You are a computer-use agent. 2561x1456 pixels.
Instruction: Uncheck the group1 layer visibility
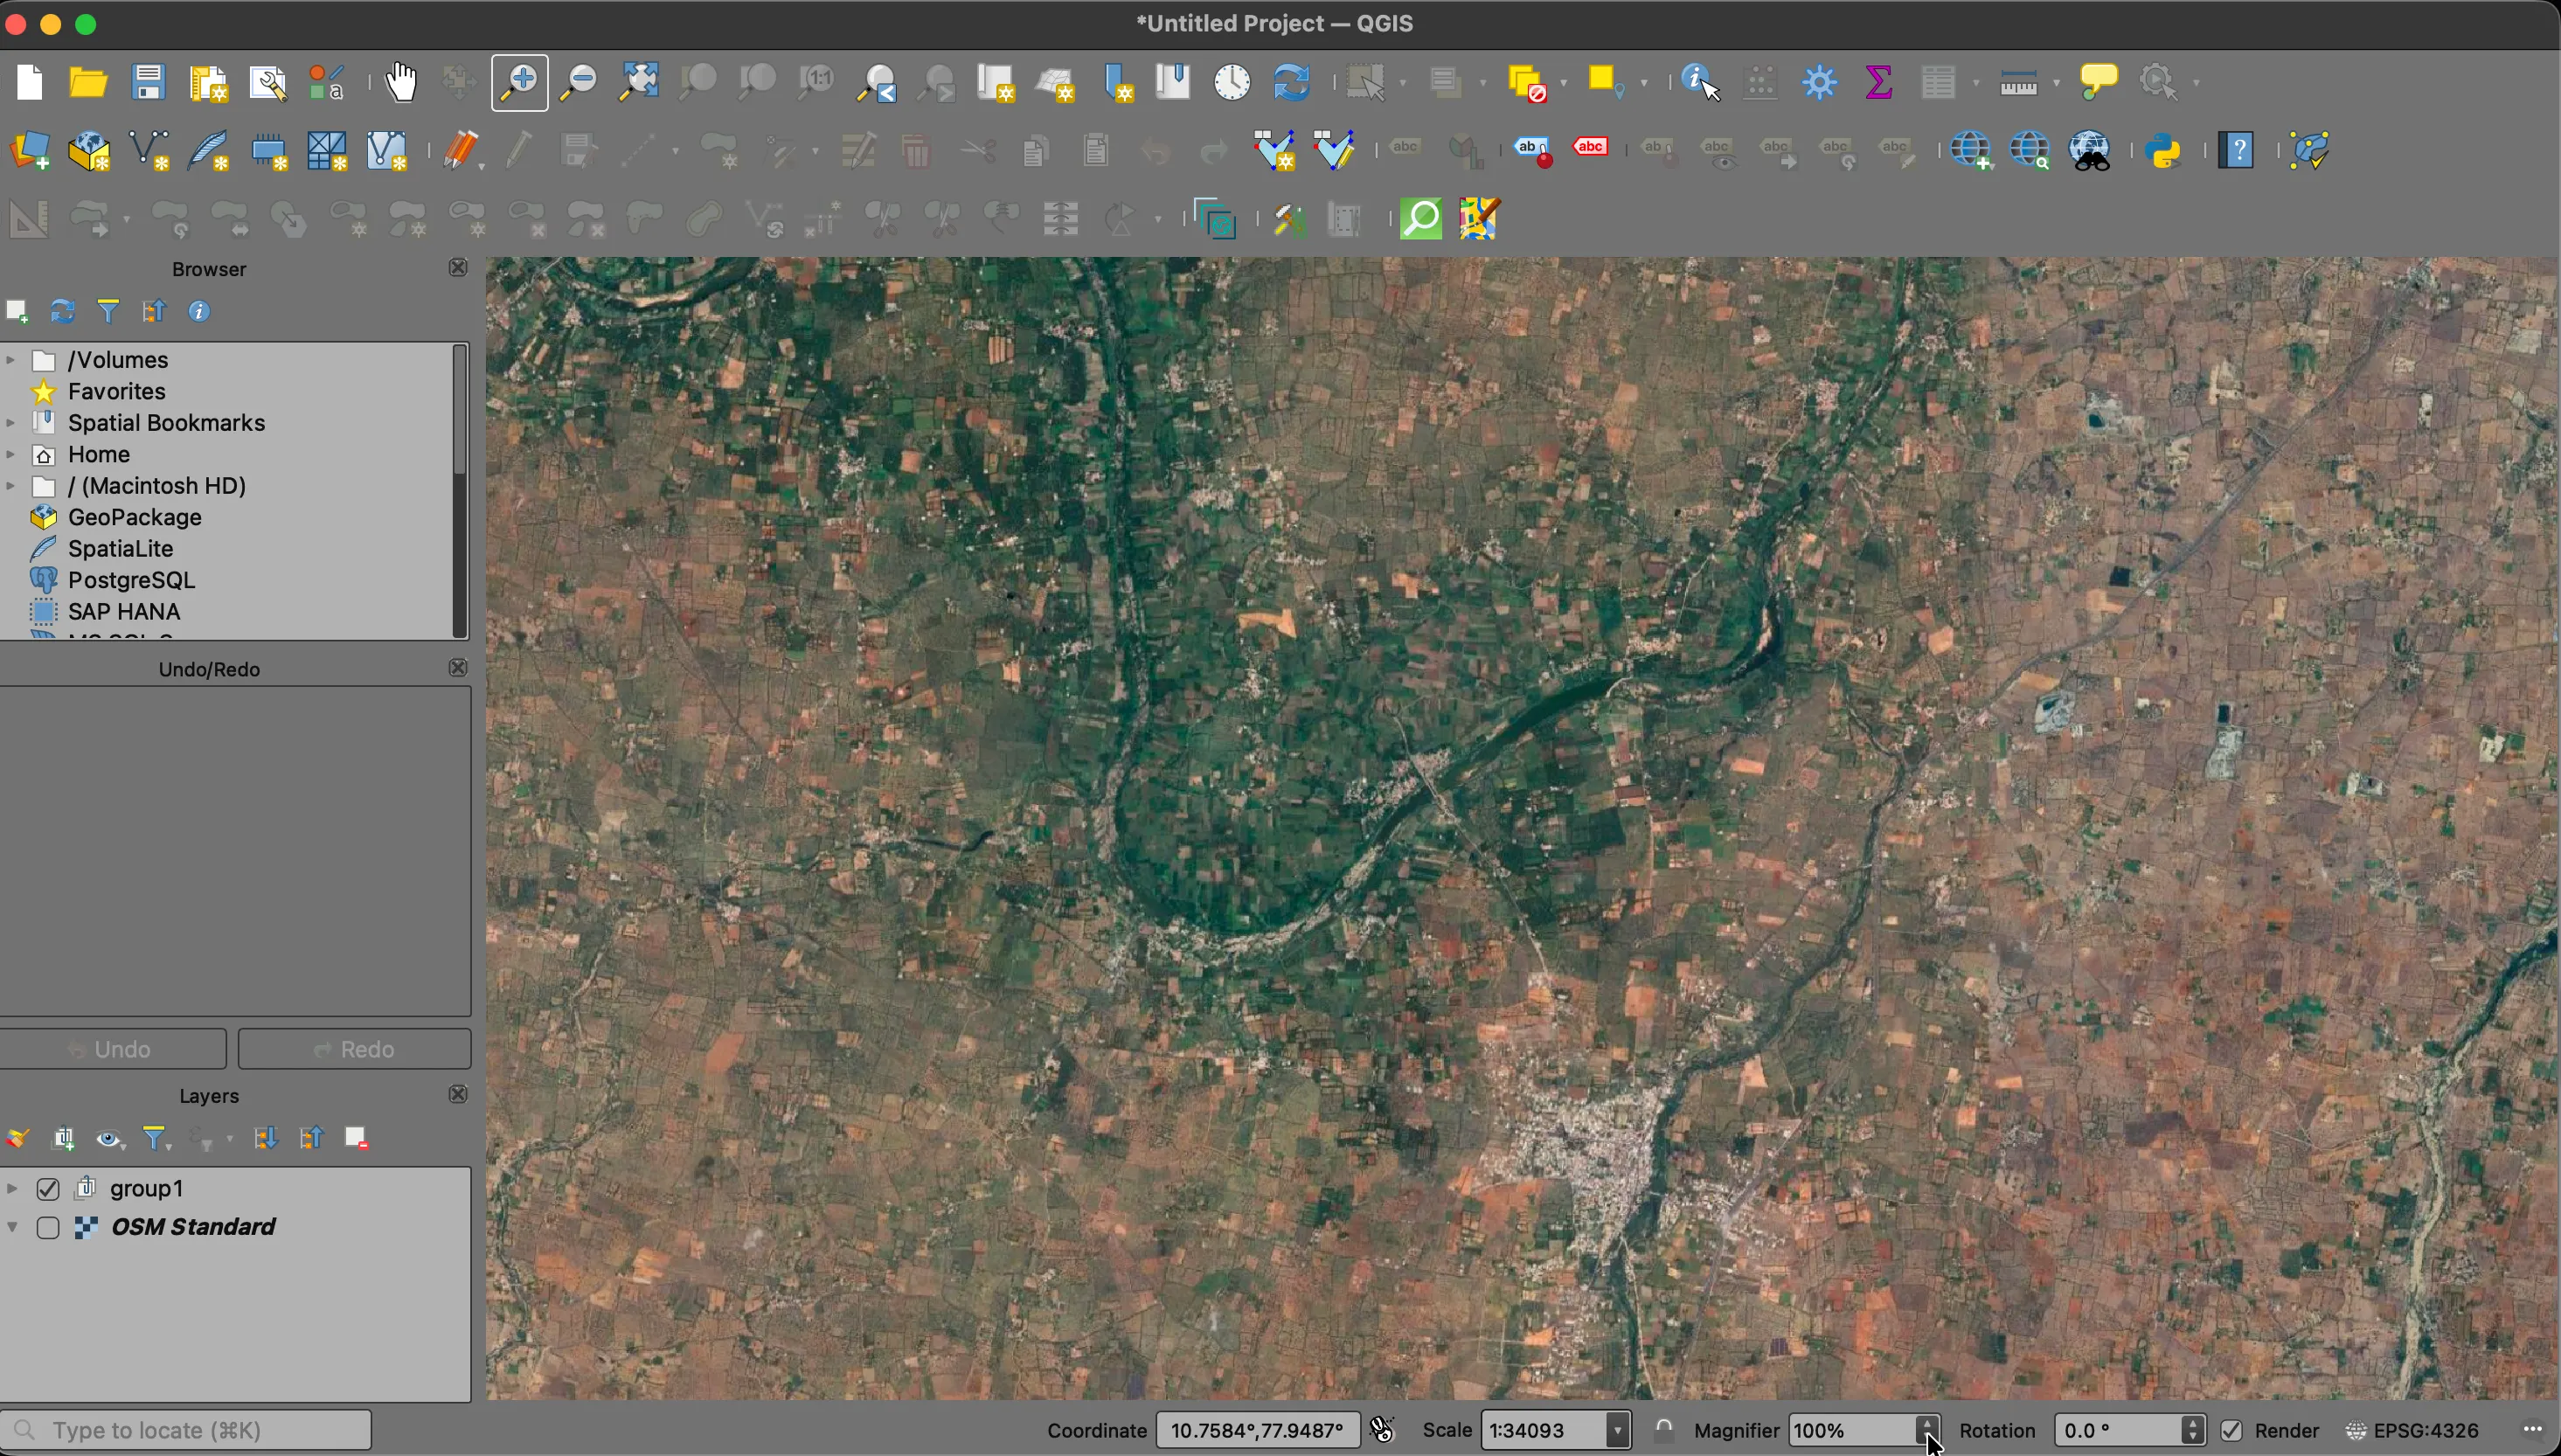click(48, 1189)
